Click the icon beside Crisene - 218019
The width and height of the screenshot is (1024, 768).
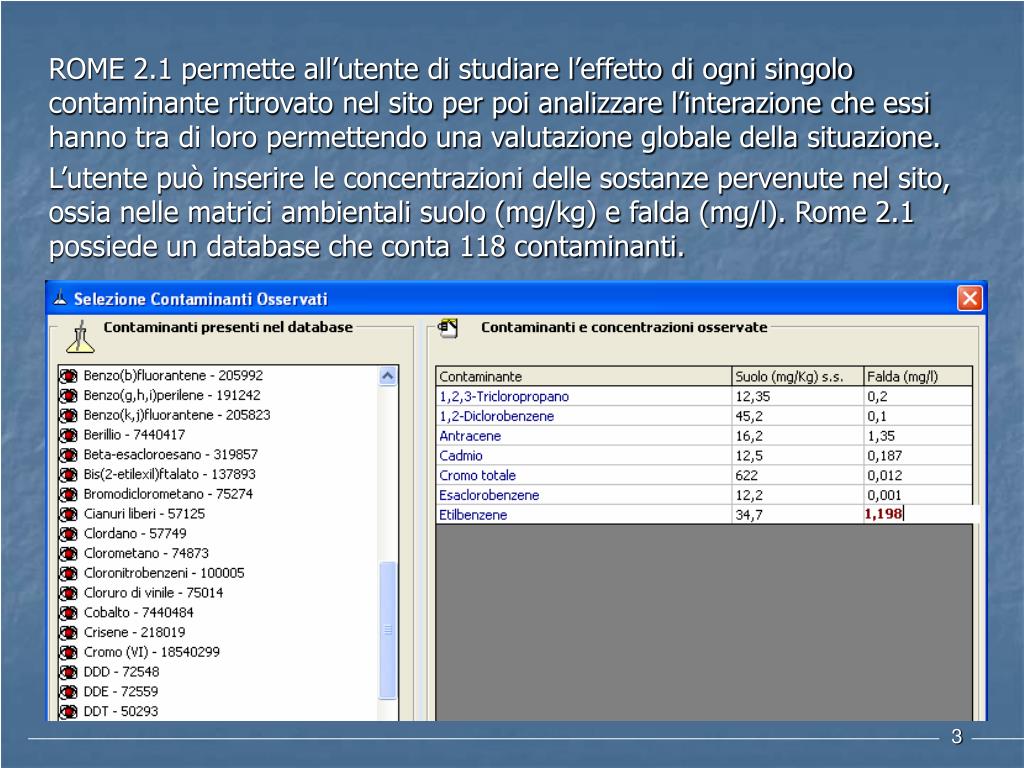(x=69, y=633)
